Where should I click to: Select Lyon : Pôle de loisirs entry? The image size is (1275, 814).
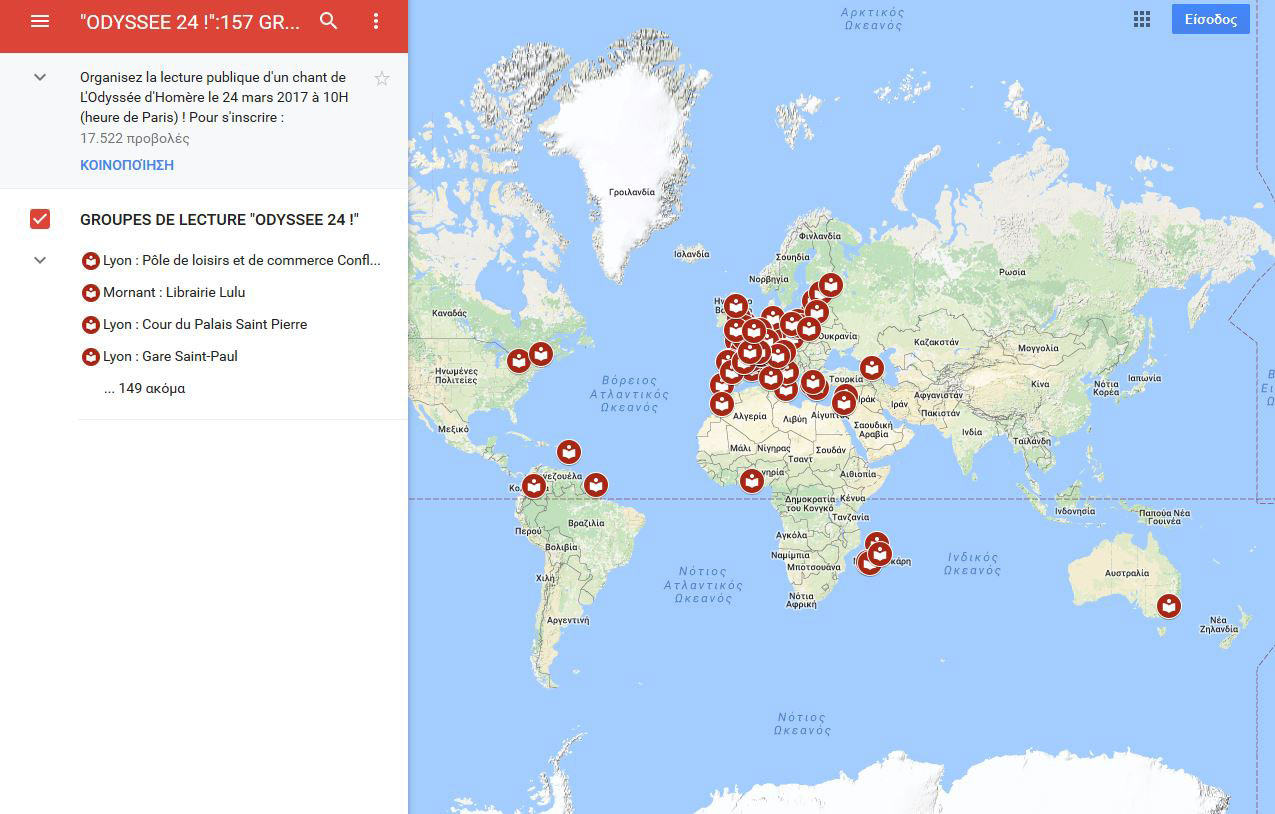(241, 260)
